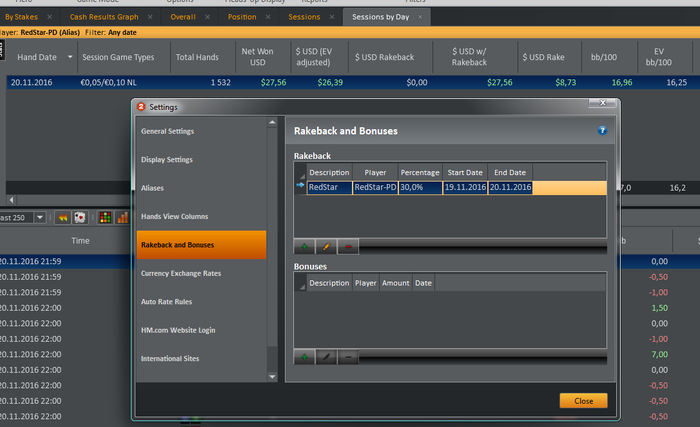This screenshot has height=427, width=700.
Task: Switch to the Position tab
Action: [x=242, y=17]
